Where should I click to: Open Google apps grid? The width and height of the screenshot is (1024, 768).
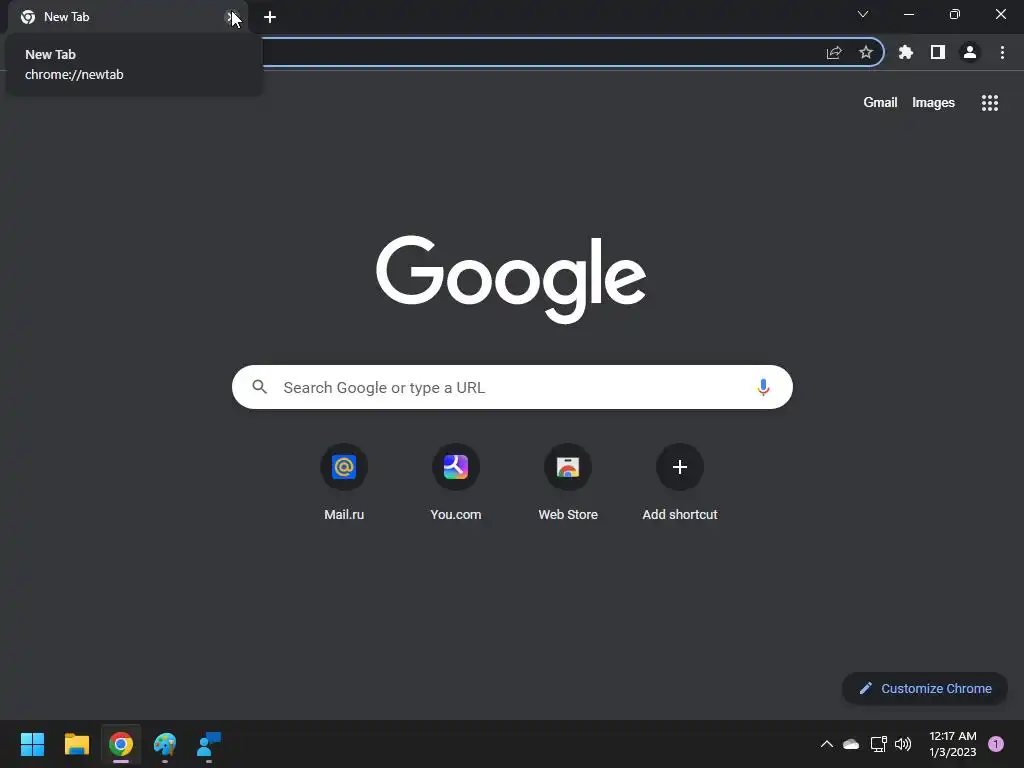[x=990, y=103]
